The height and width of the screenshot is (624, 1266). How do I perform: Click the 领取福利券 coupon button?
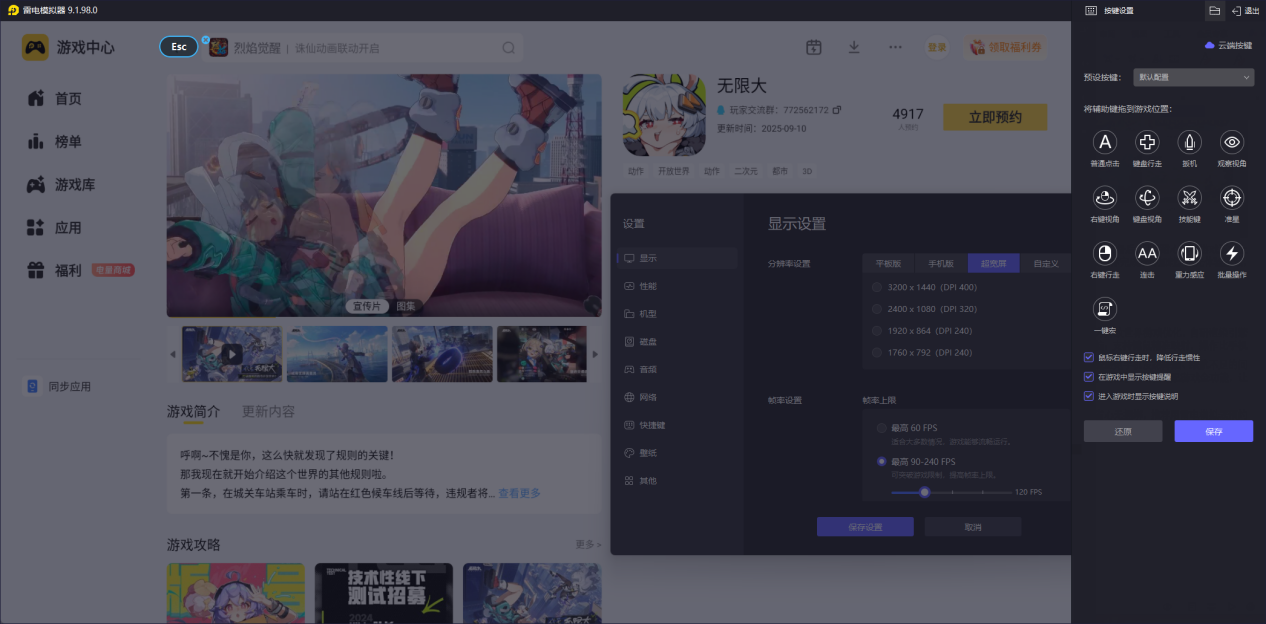[1006, 47]
